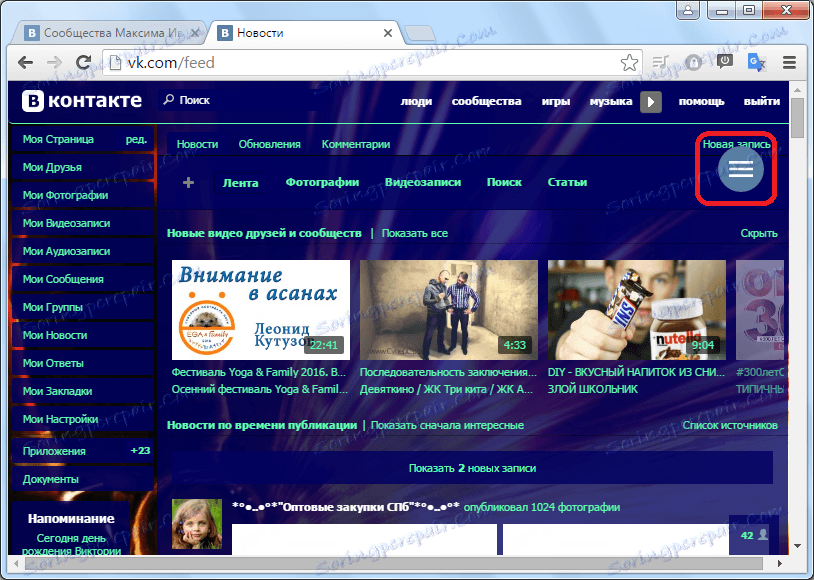Open Приложения in sidebar
The image size is (814, 580).
[83, 451]
